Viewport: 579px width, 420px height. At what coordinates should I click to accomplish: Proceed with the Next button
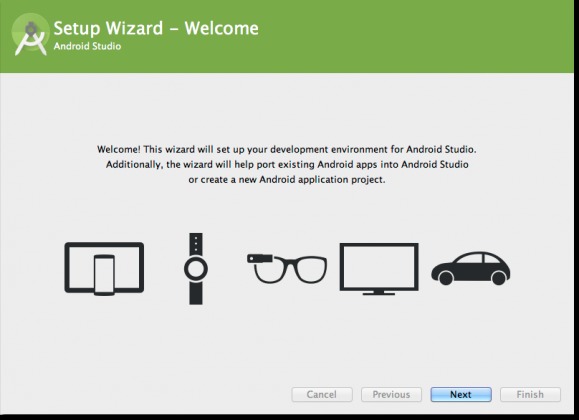(461, 395)
